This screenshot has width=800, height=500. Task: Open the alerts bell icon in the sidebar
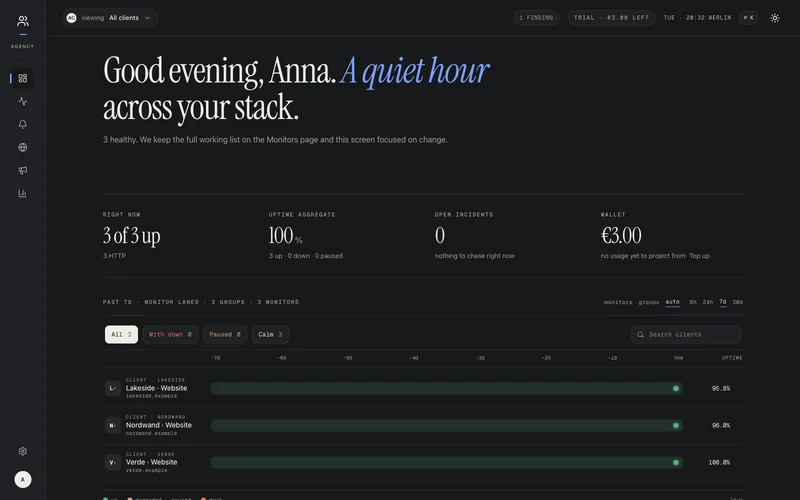point(22,124)
